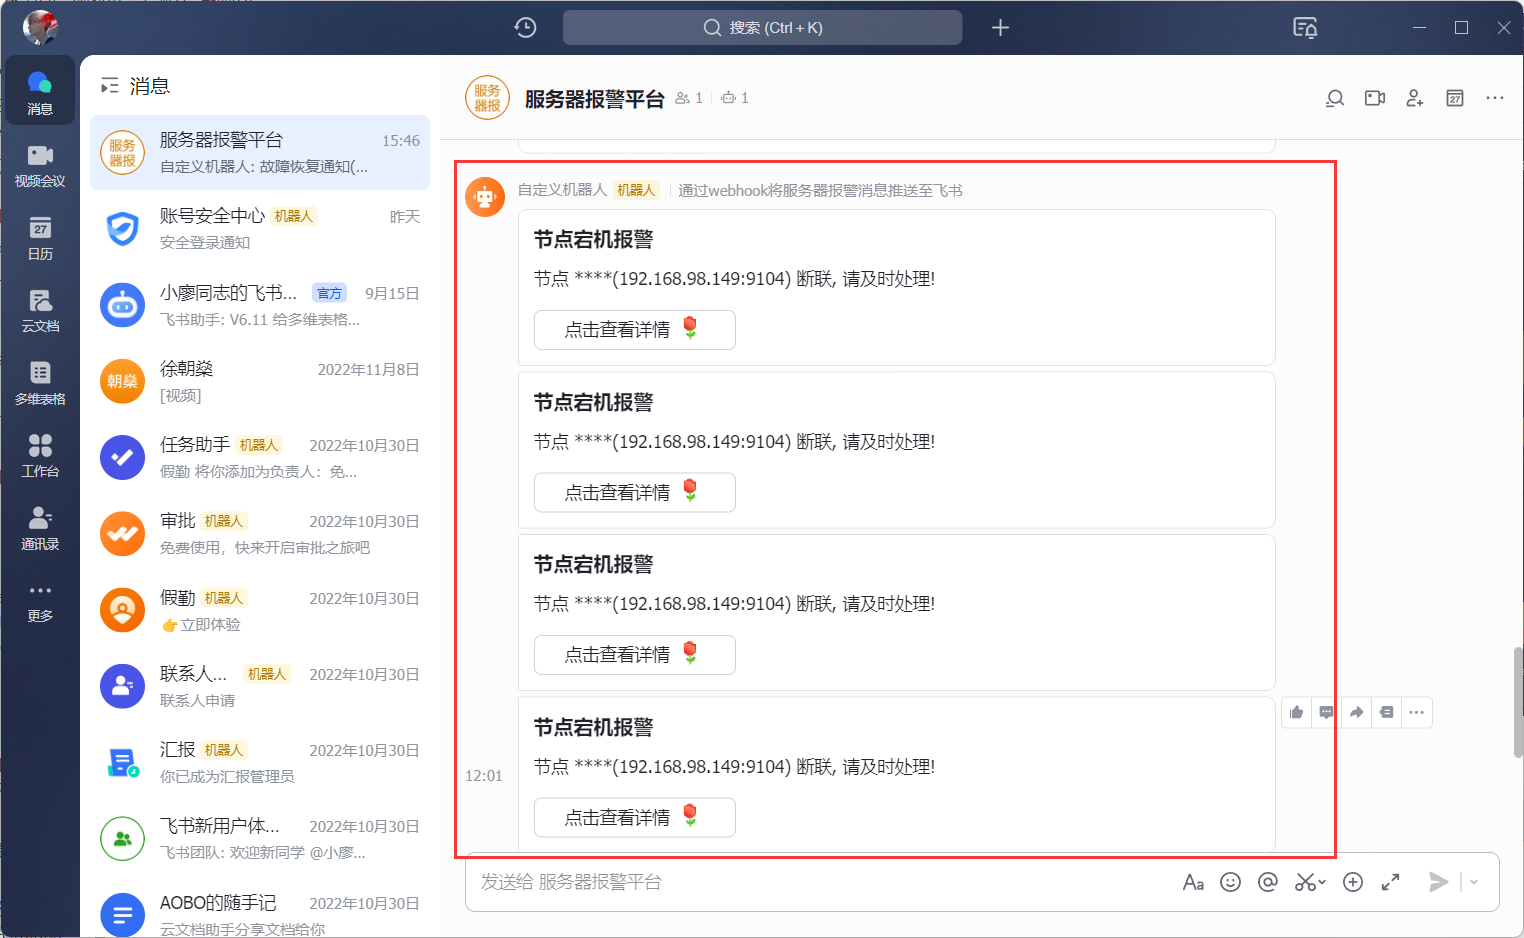Expand the message input editor
Viewport: 1524px width, 938px height.
coord(1390,882)
